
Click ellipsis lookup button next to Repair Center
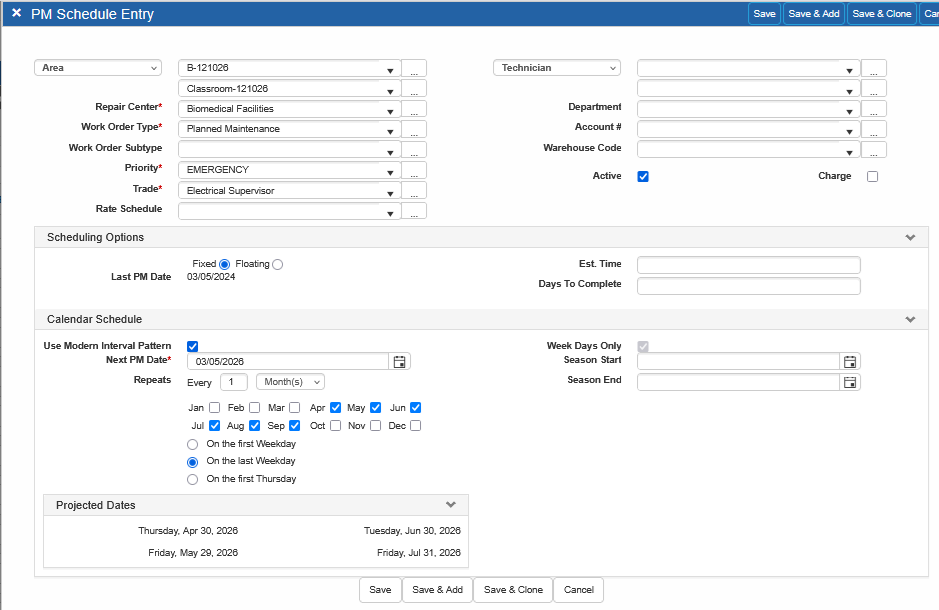(x=414, y=109)
